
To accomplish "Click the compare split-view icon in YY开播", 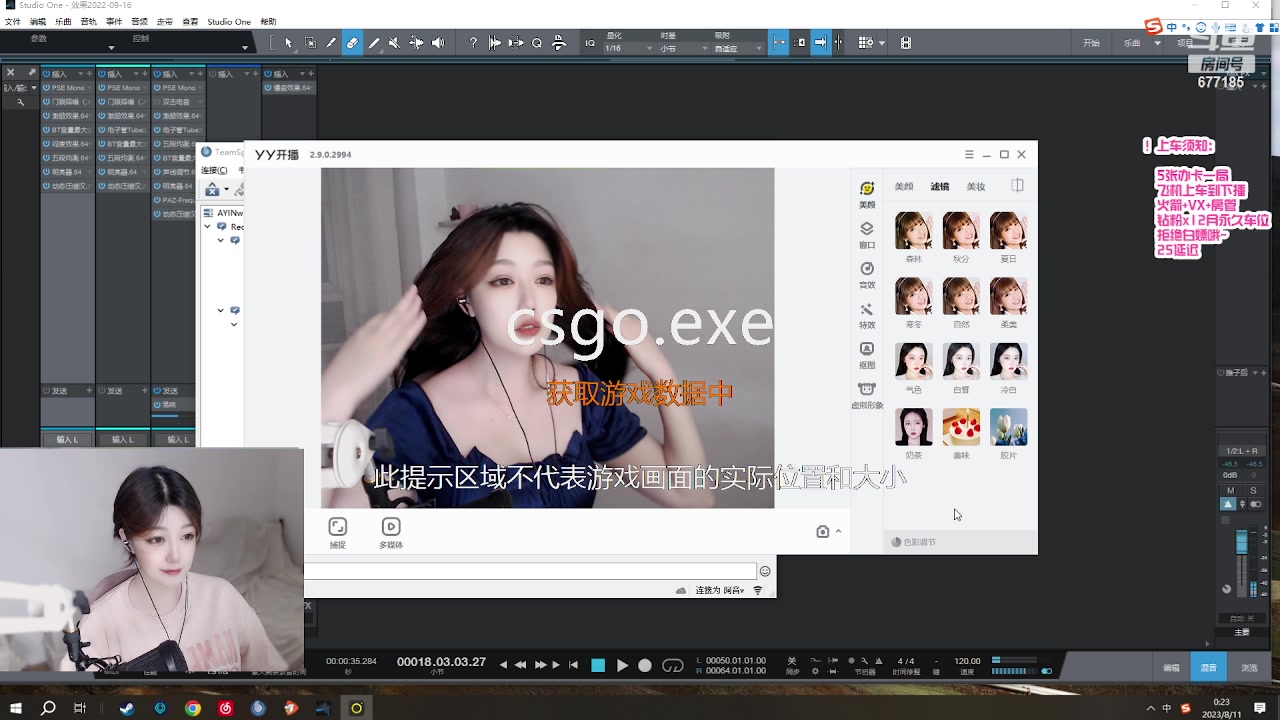I will [x=1017, y=186].
